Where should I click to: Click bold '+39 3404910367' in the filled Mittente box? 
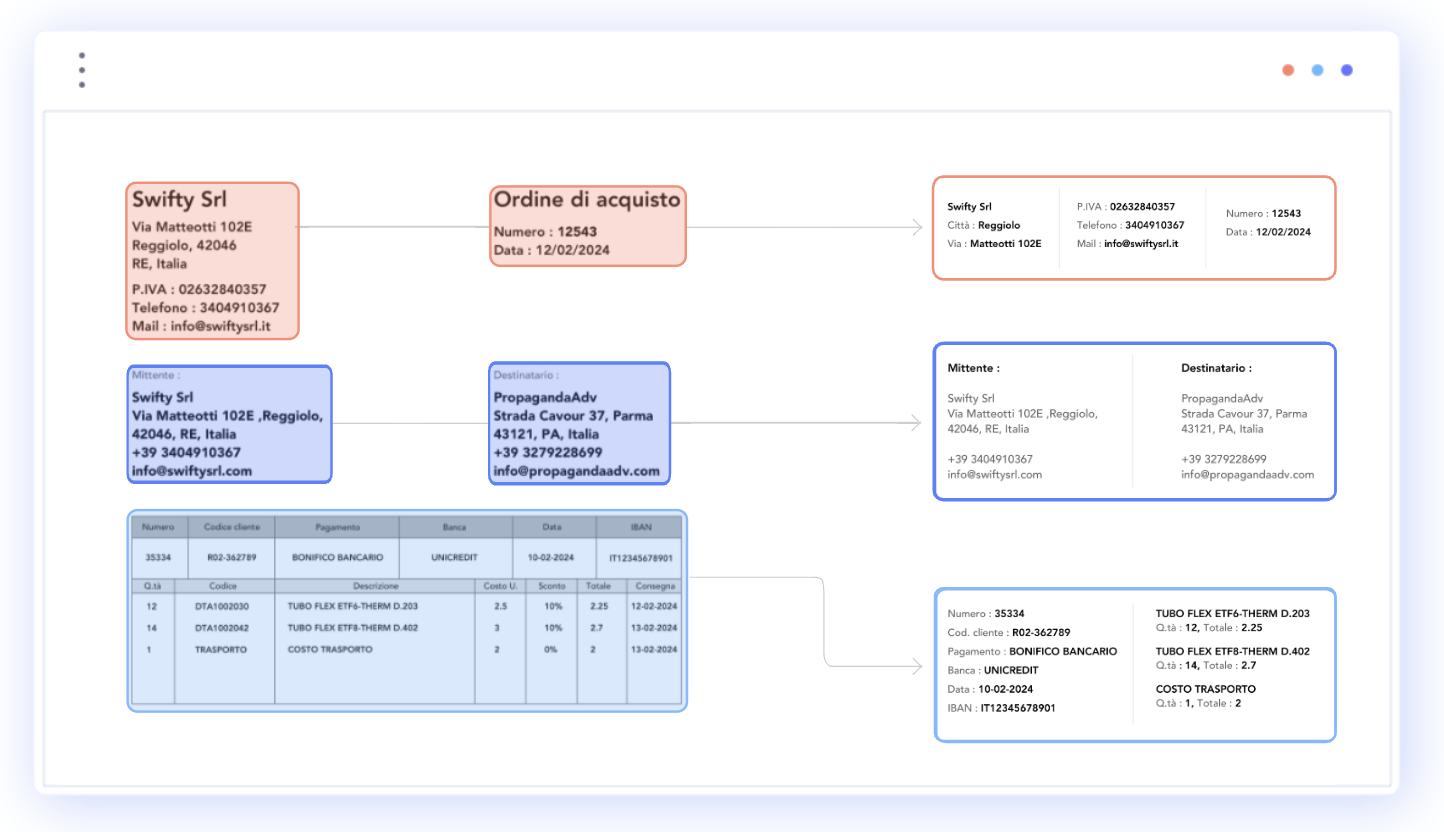[x=186, y=452]
